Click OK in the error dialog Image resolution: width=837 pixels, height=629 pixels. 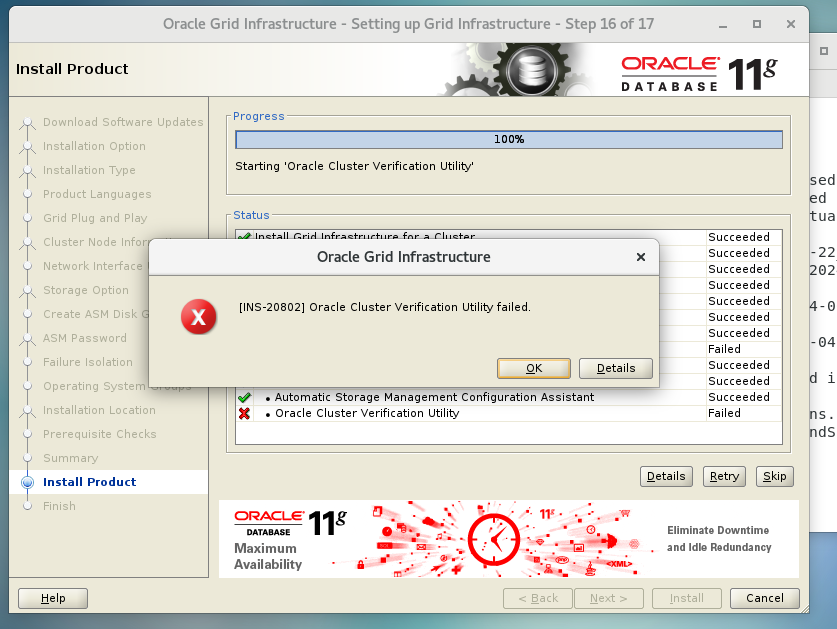pyautogui.click(x=533, y=368)
